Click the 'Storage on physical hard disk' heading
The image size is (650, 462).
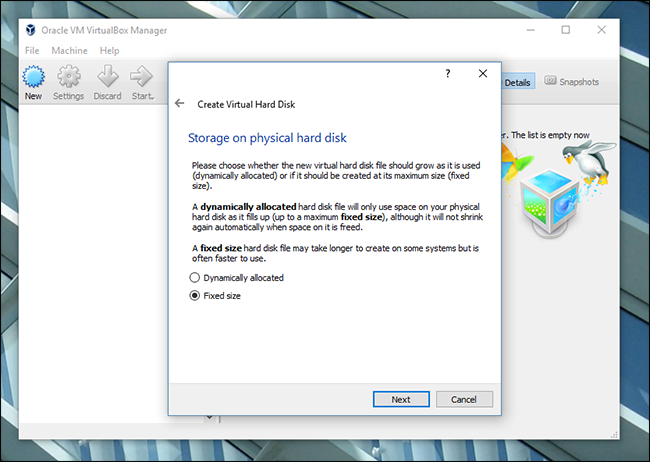267,138
